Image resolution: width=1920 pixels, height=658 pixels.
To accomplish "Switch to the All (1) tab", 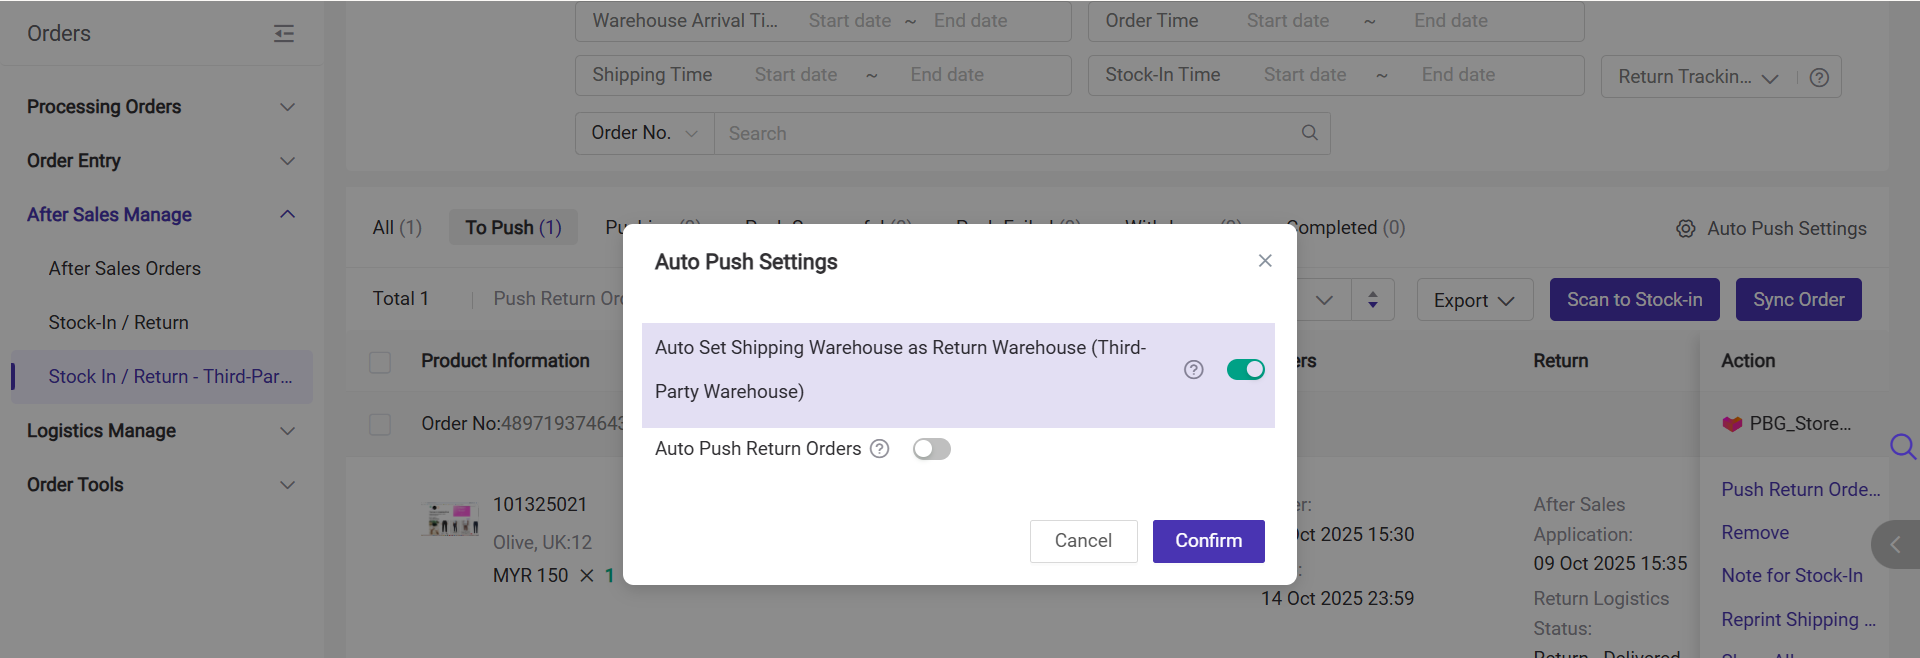I will pyautogui.click(x=397, y=228).
